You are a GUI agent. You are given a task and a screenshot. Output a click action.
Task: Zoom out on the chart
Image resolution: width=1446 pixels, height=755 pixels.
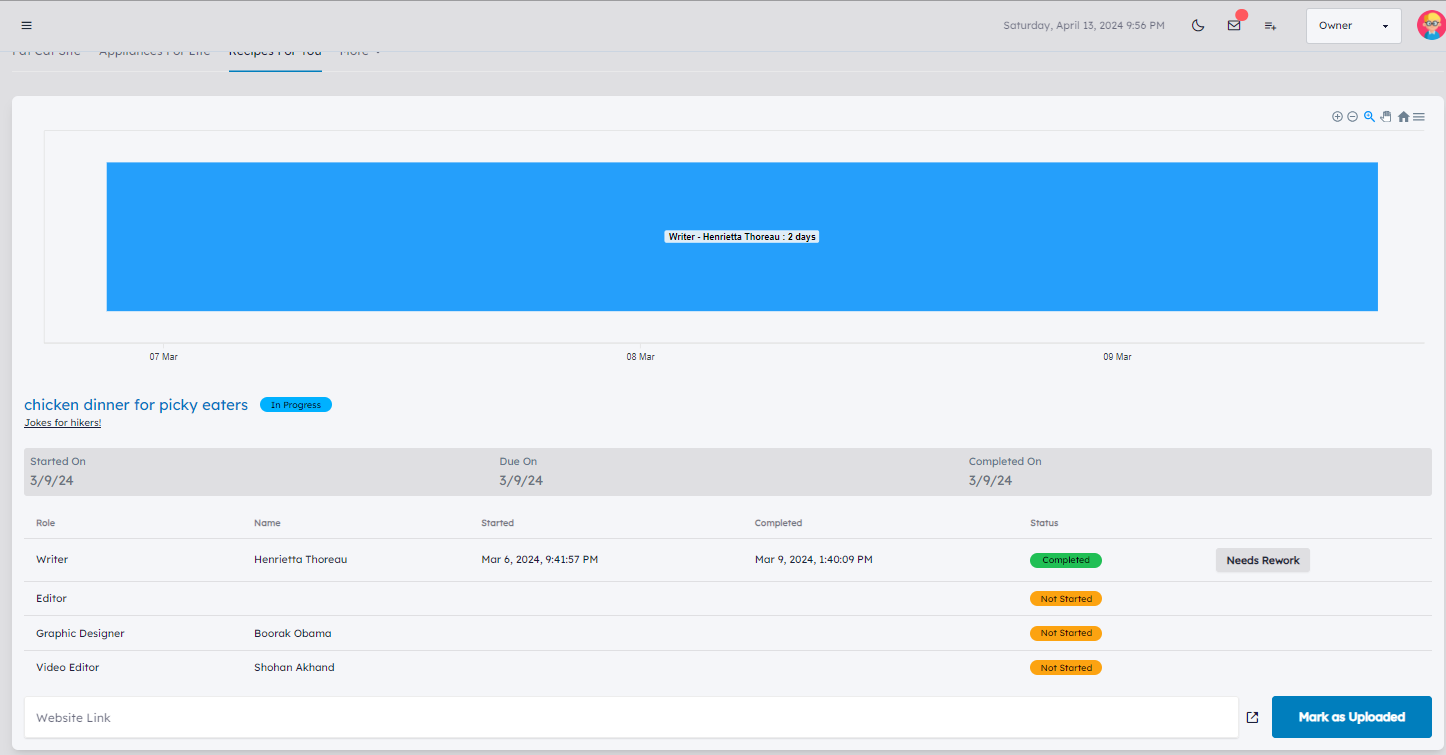click(1352, 117)
